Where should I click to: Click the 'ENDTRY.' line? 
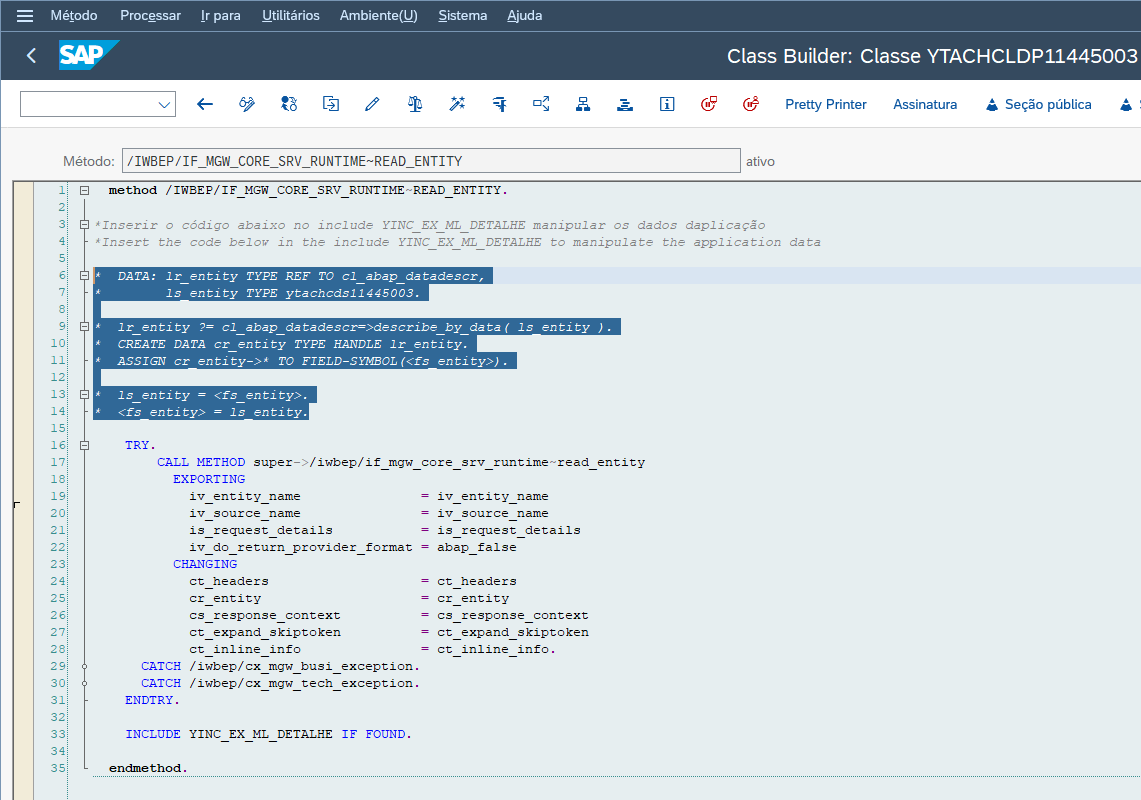152,700
